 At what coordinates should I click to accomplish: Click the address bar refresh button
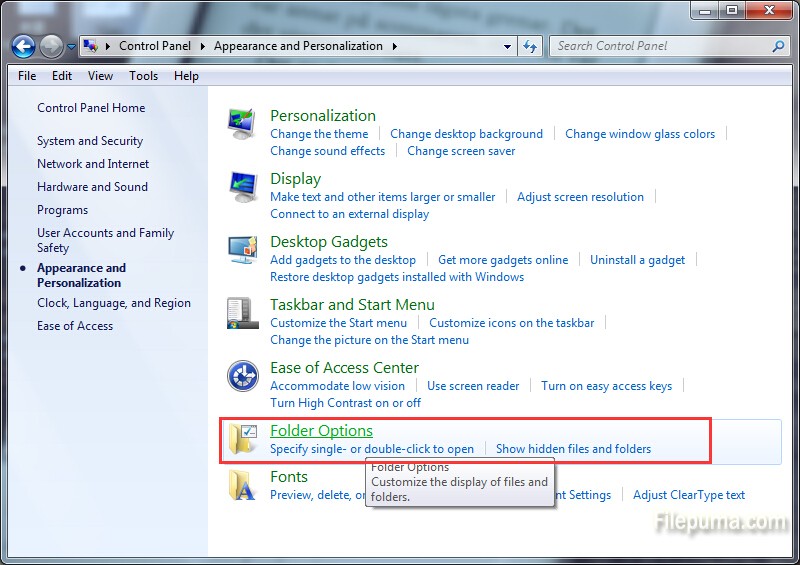pos(530,46)
